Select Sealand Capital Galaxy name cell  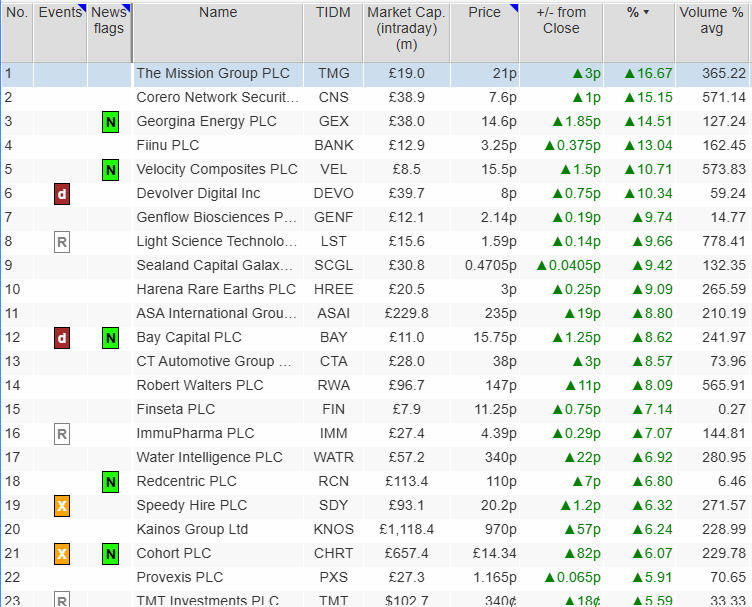[x=218, y=265]
